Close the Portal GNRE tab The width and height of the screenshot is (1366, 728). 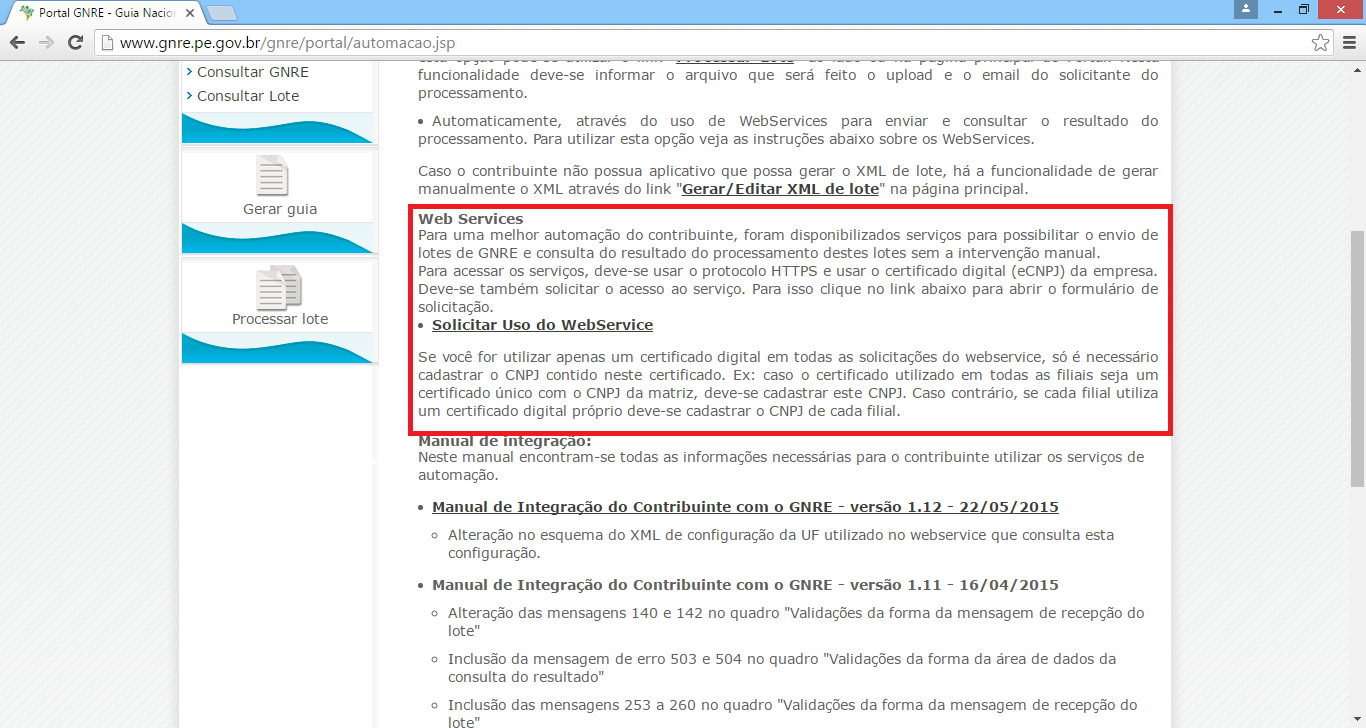coord(189,13)
